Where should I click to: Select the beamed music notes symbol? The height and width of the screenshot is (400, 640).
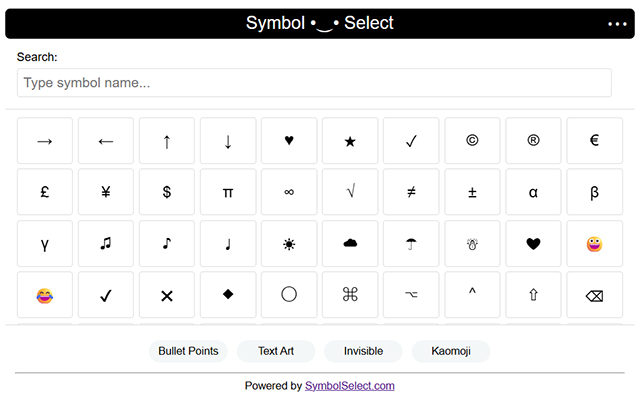(x=106, y=243)
